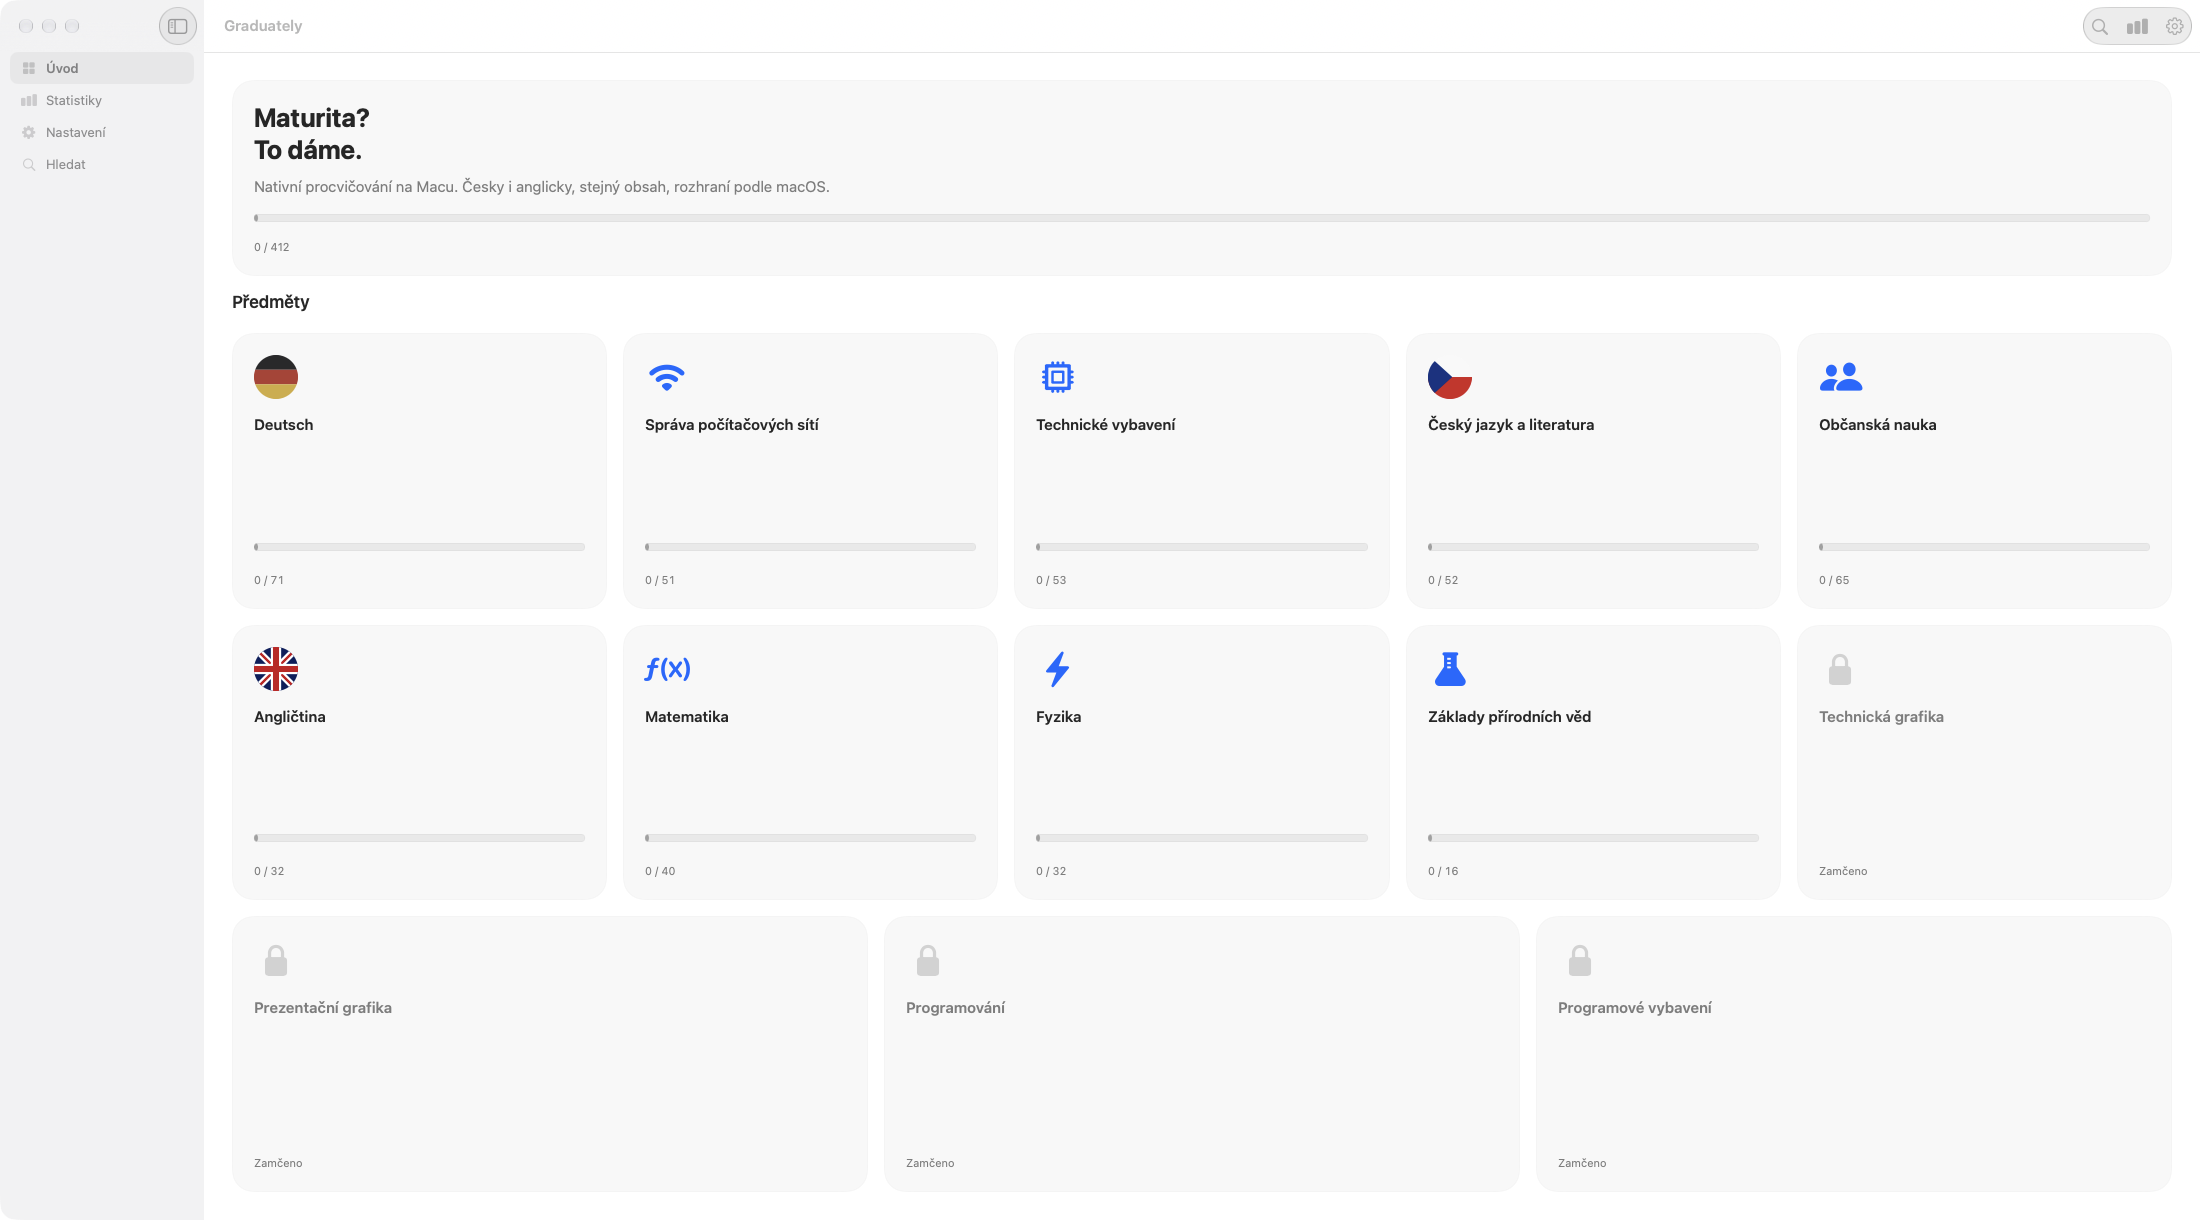Select Úvod in the sidebar
This screenshot has height=1220, width=2200.
tap(102, 68)
